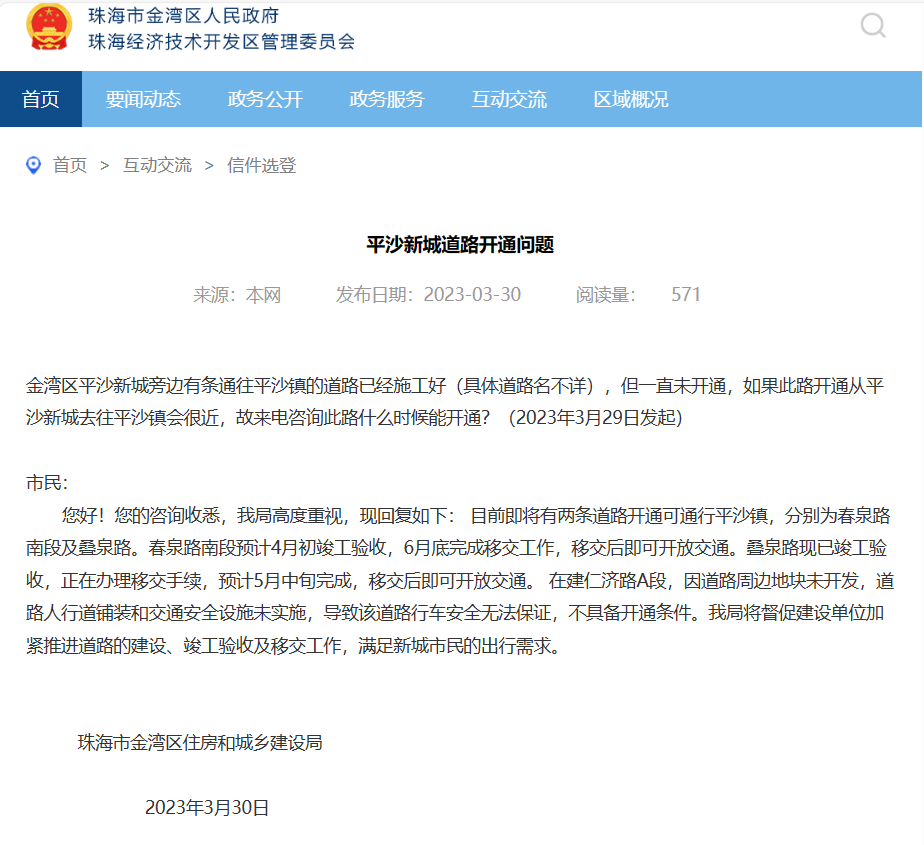Viewport: 924px width, 845px height.
Task: Click the 首页 breadcrumb link
Action: pyautogui.click(x=68, y=165)
